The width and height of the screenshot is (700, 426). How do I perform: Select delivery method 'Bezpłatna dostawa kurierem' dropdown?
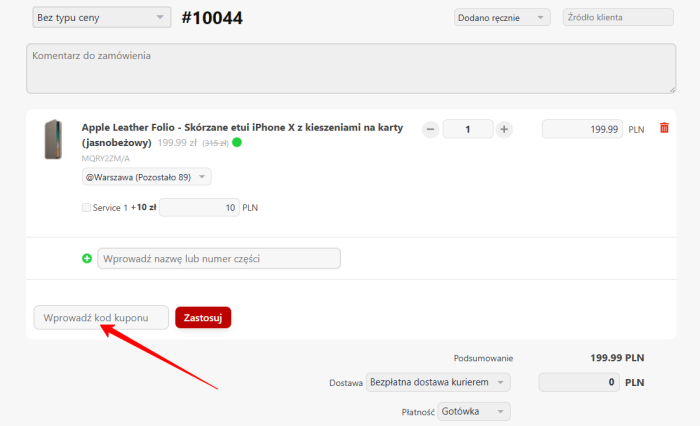pos(439,383)
